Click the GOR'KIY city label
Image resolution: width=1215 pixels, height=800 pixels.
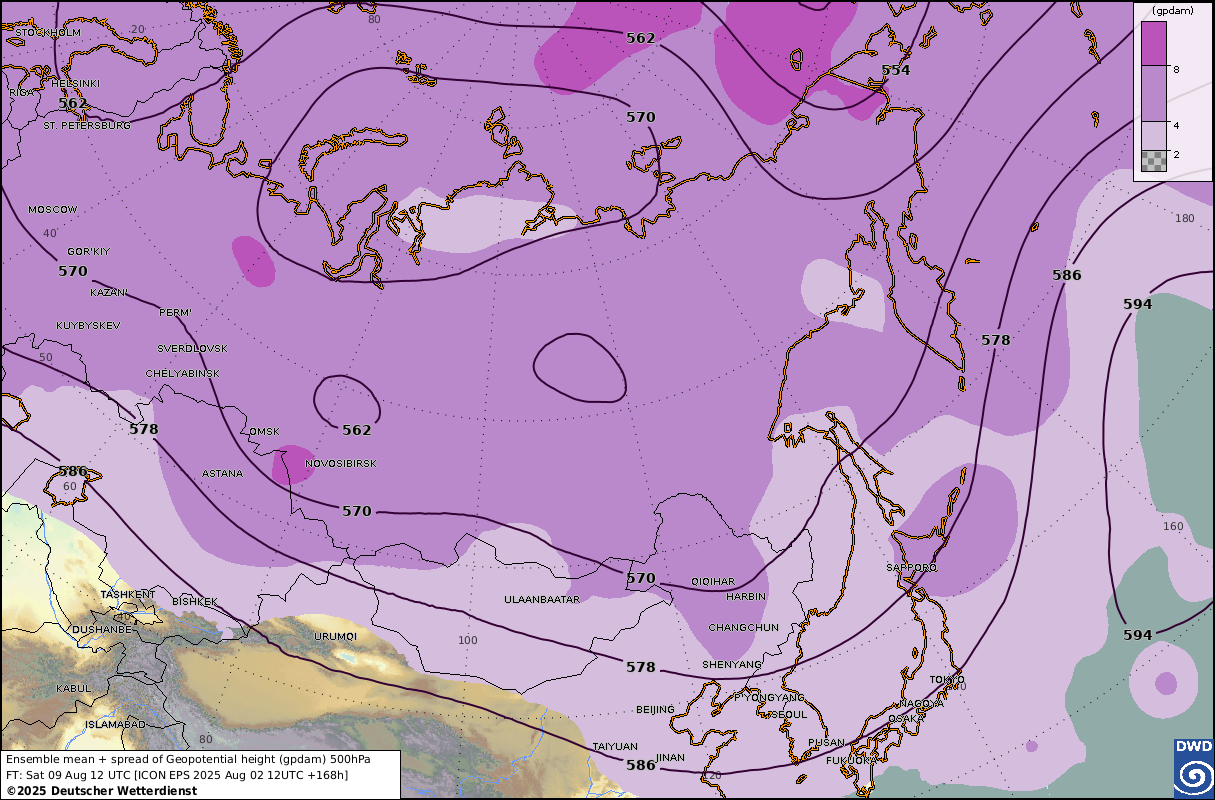click(x=88, y=250)
